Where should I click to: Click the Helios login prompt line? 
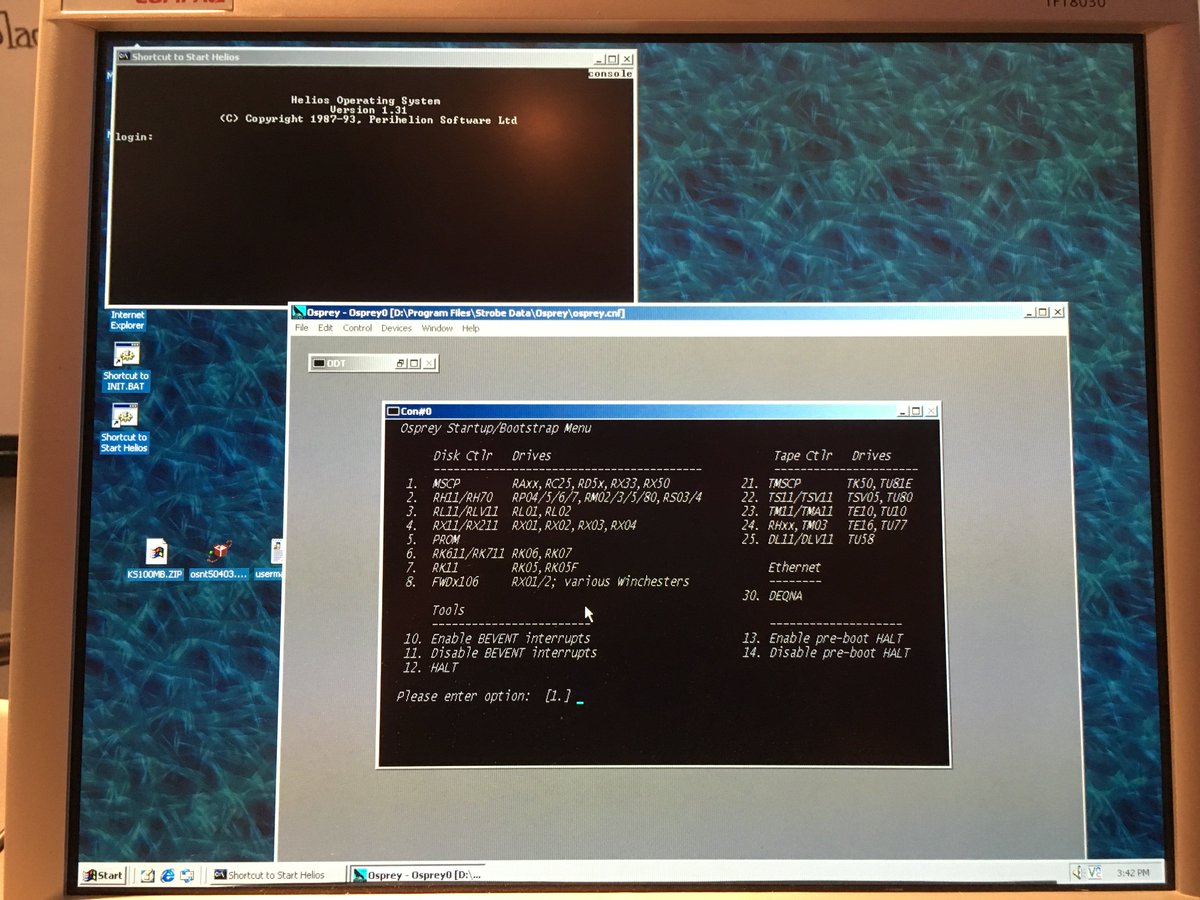133,136
